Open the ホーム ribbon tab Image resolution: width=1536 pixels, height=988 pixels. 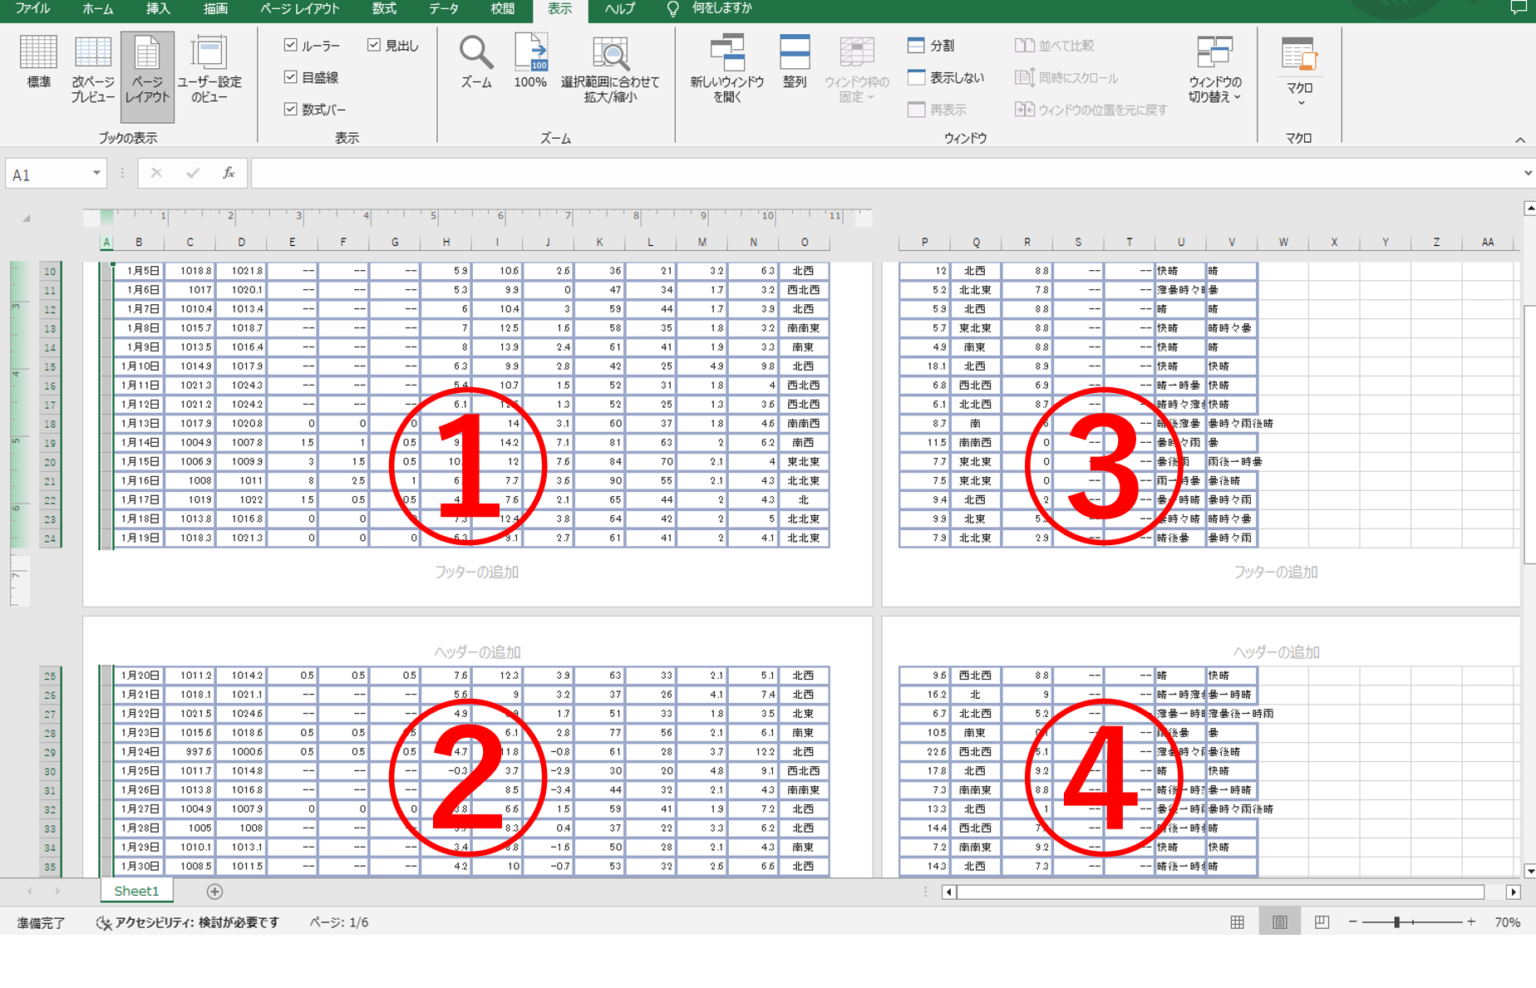click(97, 9)
